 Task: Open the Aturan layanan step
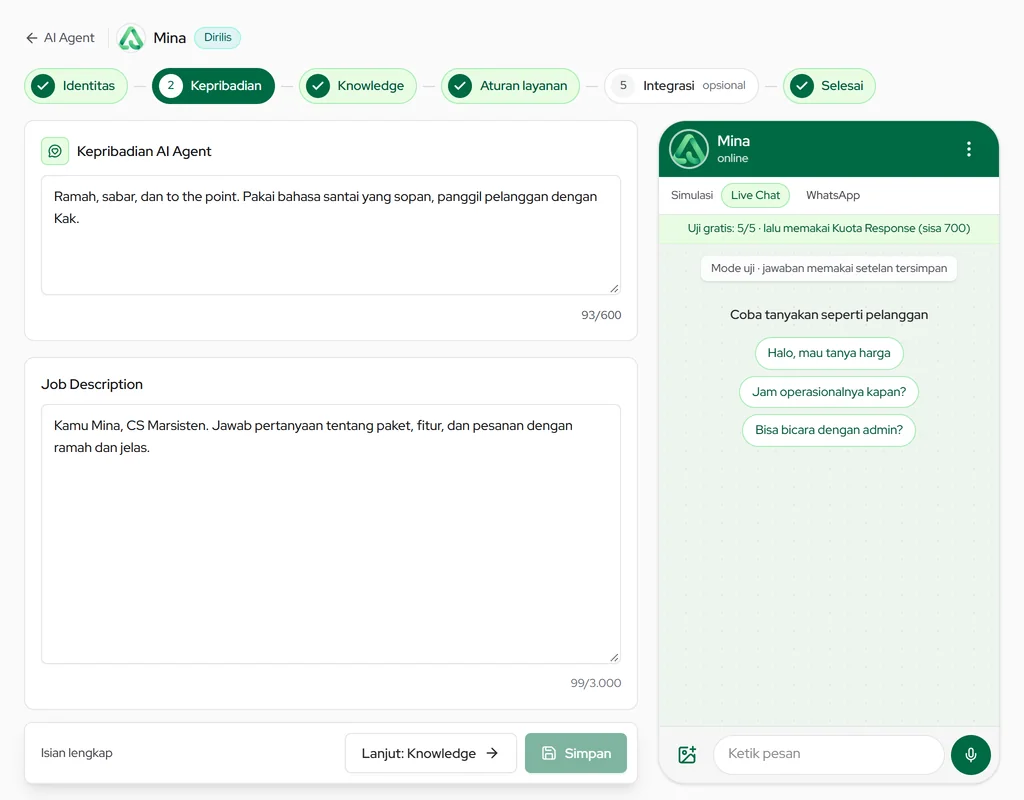point(510,86)
